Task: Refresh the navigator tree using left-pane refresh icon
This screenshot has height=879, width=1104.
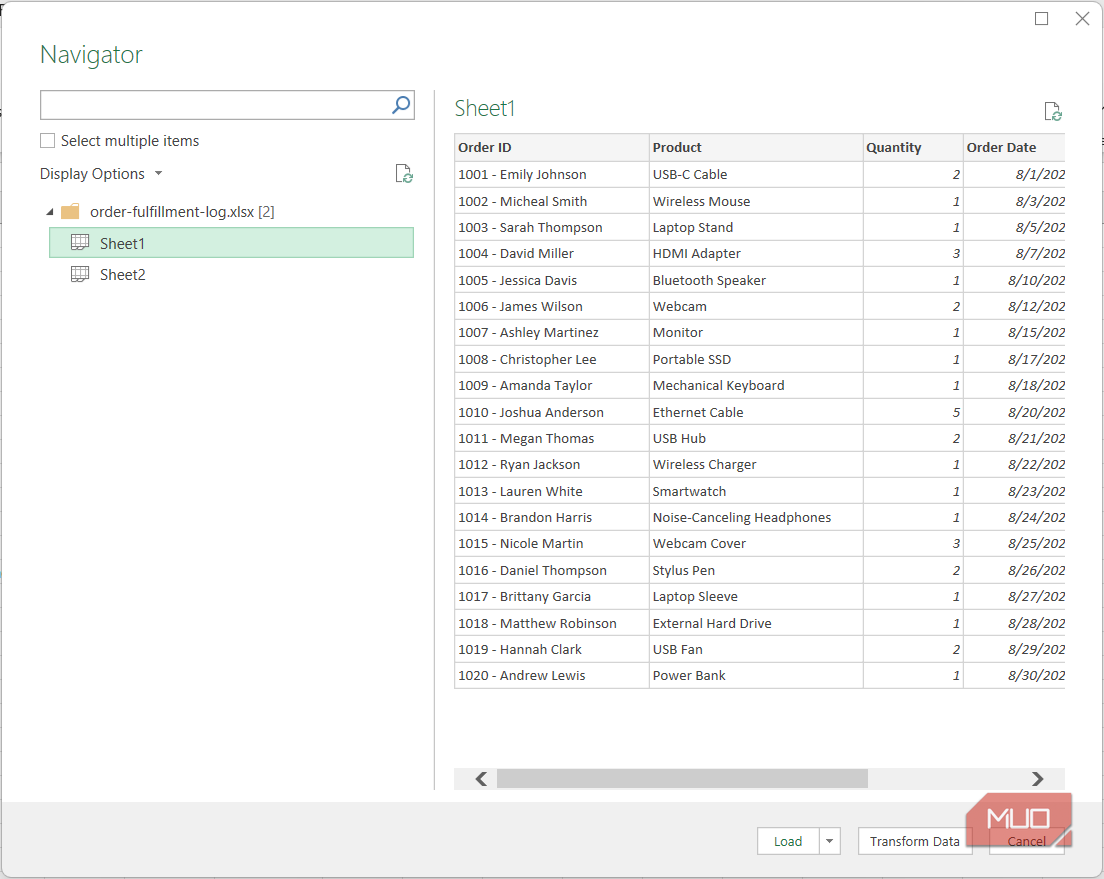Action: [x=404, y=173]
